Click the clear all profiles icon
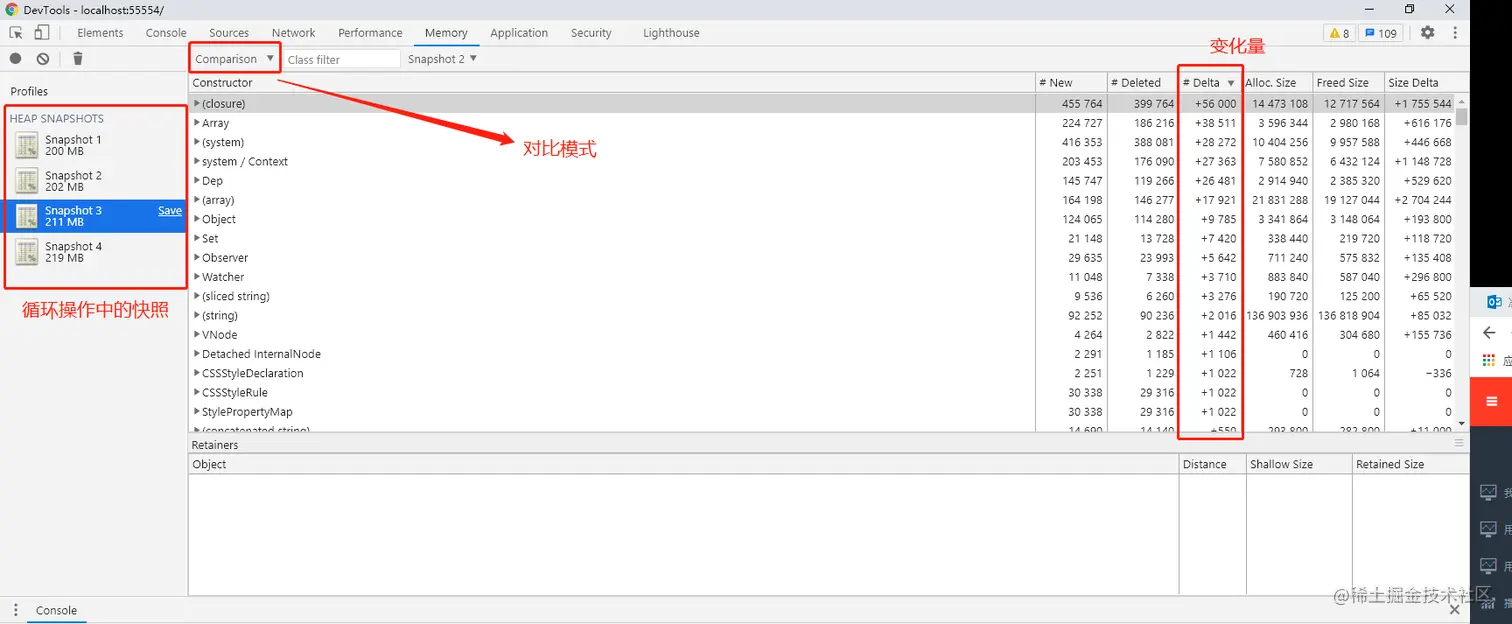Viewport: 1512px width, 624px height. click(42, 58)
